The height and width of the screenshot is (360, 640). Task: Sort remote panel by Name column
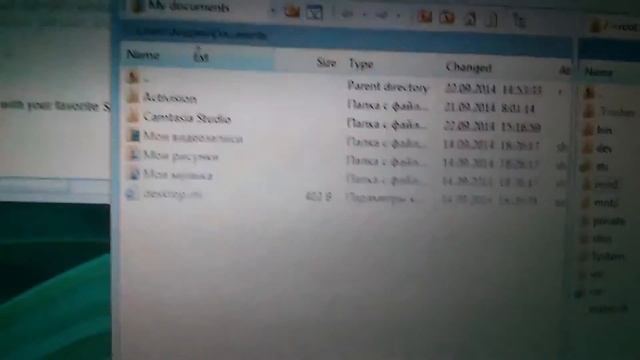tap(598, 72)
